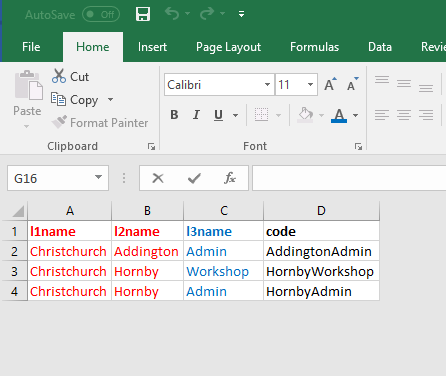This screenshot has height=376, width=446.
Task: Open the Font dialog launcher
Action: click(358, 146)
